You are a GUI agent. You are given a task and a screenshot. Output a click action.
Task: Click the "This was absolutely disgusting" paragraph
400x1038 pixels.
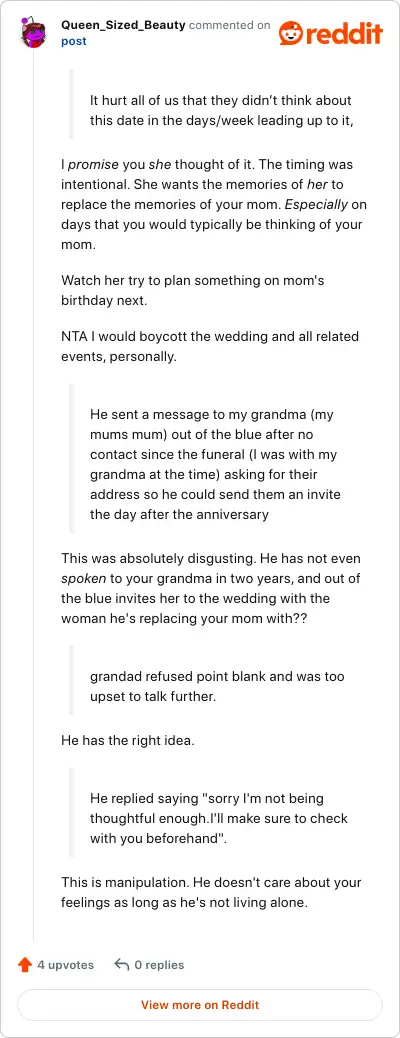211,589
